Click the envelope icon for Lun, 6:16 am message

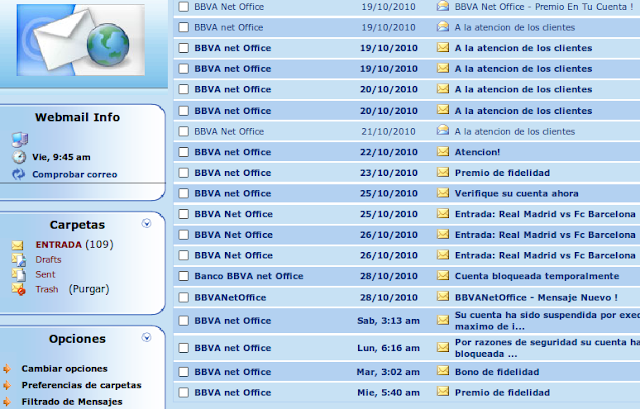point(443,347)
